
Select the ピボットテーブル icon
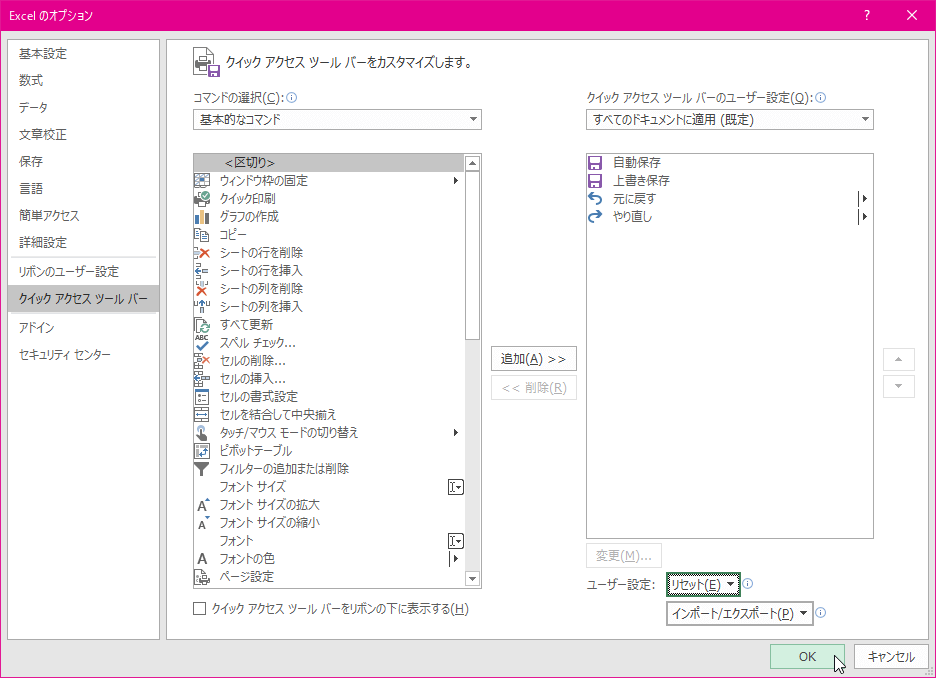tap(202, 451)
